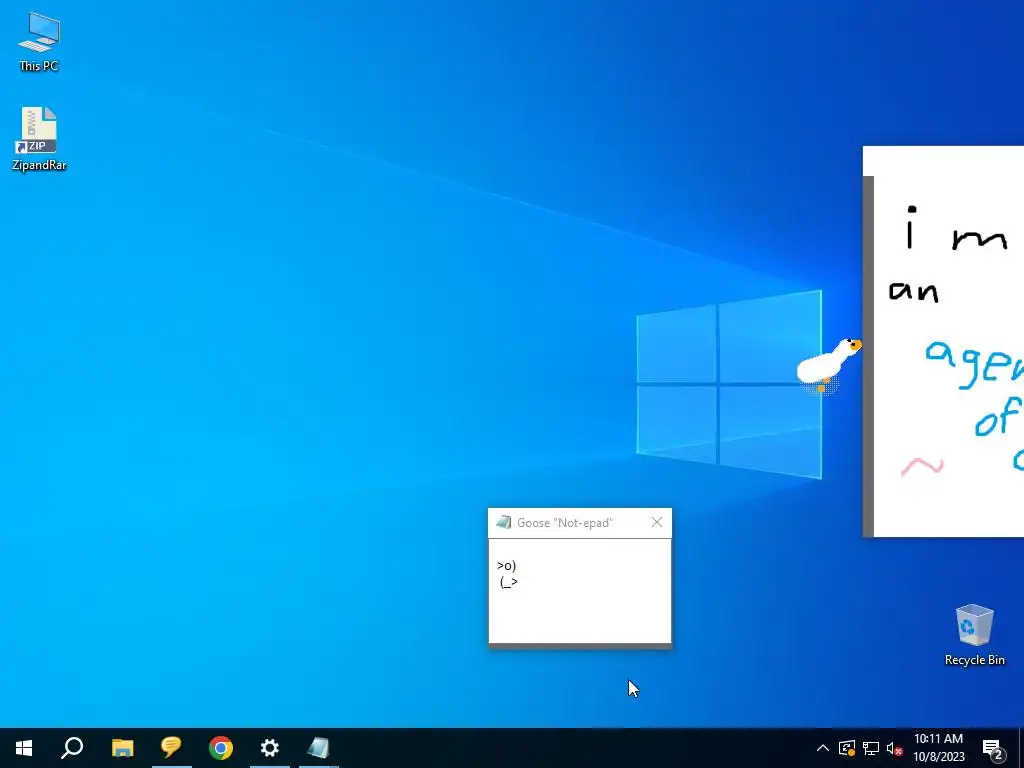
Task: Open the clock showing 10:11 AM
Action: [x=938, y=748]
